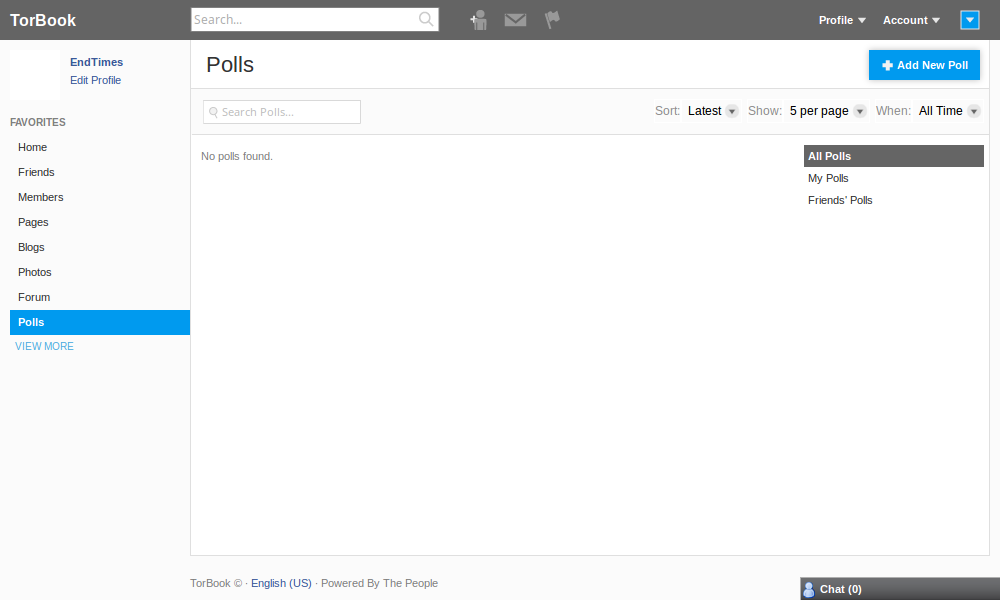The image size is (1000, 600).
Task: Click the Add New Poll button
Action: [x=924, y=65]
